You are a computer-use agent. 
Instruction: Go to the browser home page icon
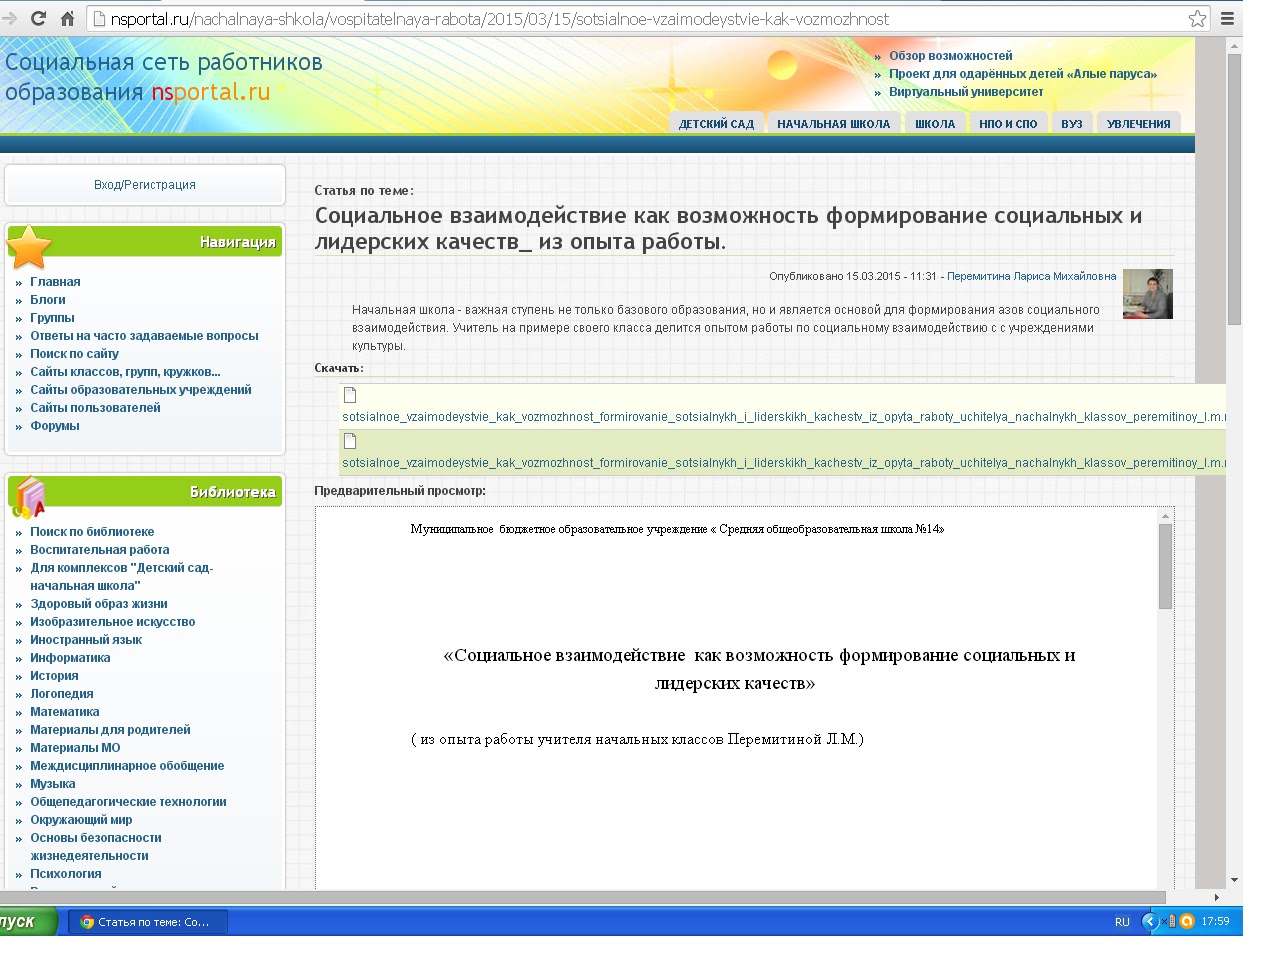[x=68, y=18]
